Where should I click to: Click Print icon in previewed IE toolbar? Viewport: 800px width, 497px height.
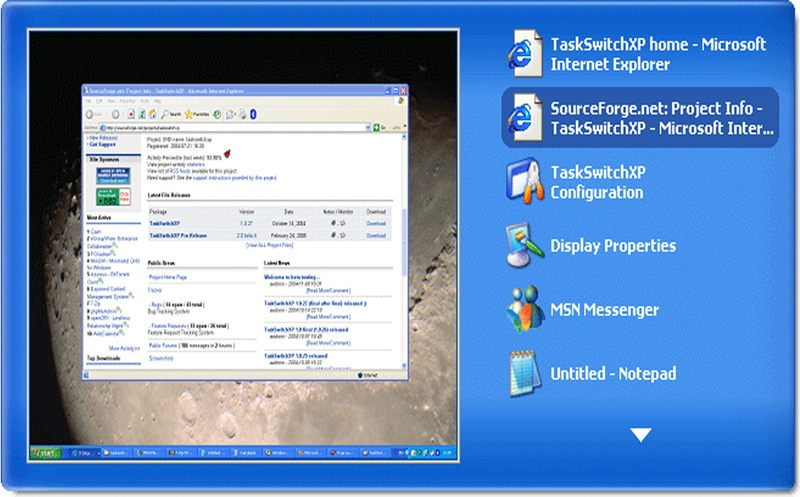(243, 114)
